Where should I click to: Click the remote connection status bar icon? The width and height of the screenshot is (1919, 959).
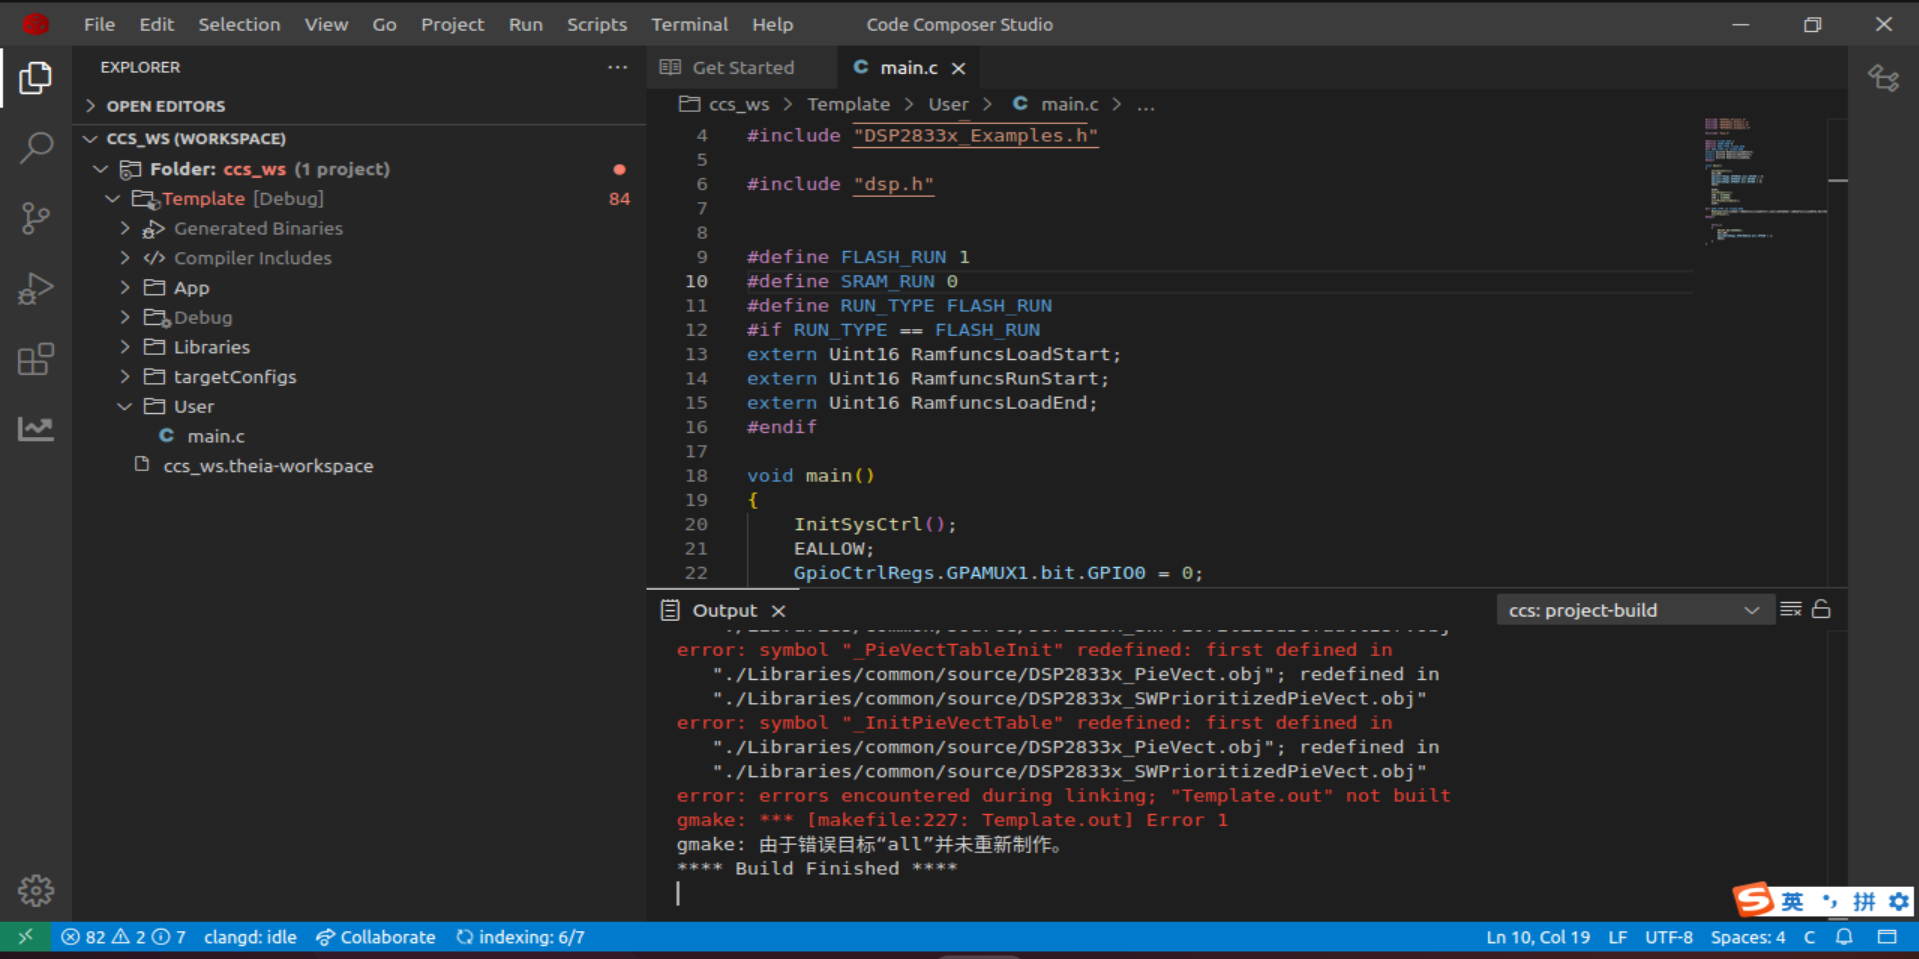[26, 937]
